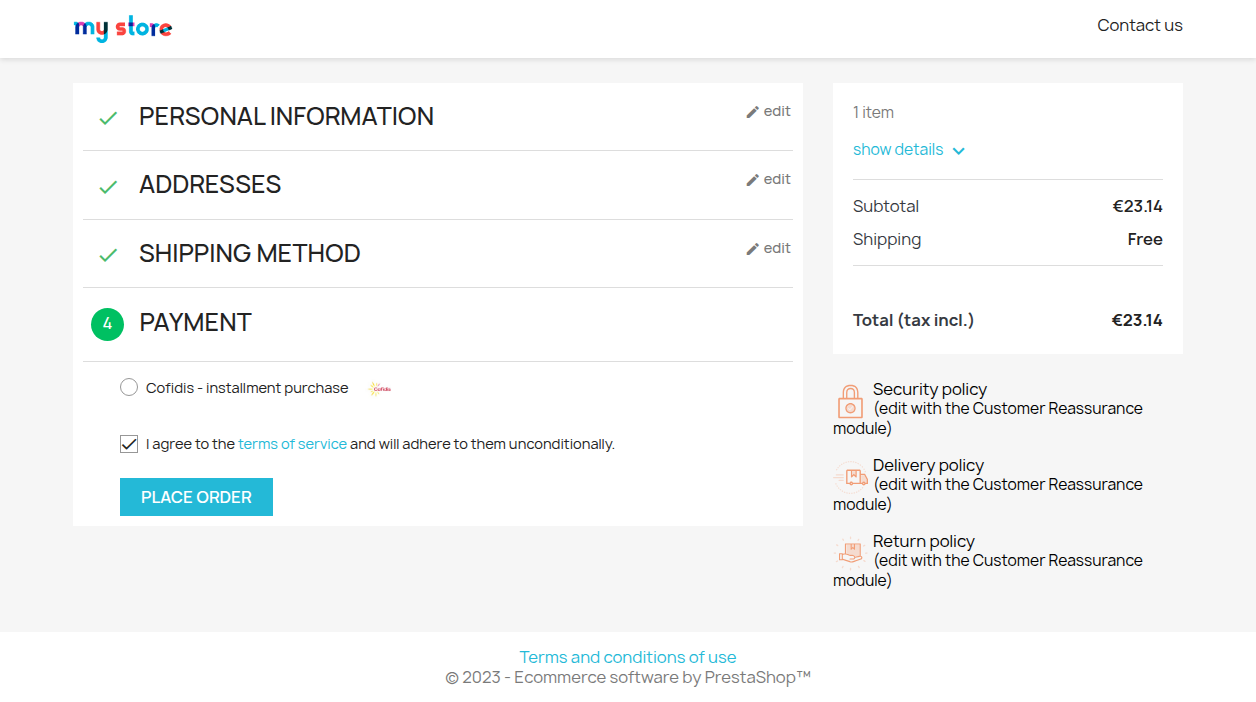Click the Payment section heading
Screen dimensions: 1256x702
click(x=195, y=323)
